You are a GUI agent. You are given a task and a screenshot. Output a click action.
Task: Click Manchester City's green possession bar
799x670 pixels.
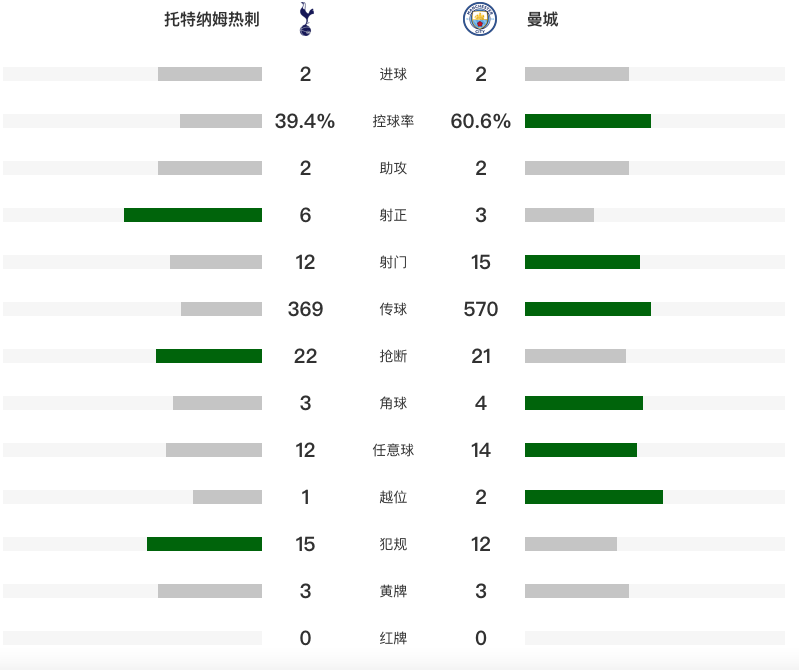tap(588, 121)
